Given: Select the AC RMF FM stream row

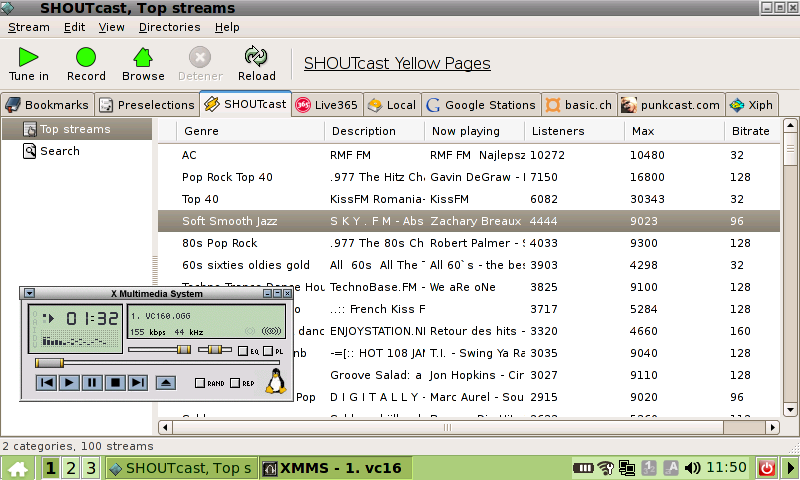Looking at the screenshot, I should tap(469, 155).
